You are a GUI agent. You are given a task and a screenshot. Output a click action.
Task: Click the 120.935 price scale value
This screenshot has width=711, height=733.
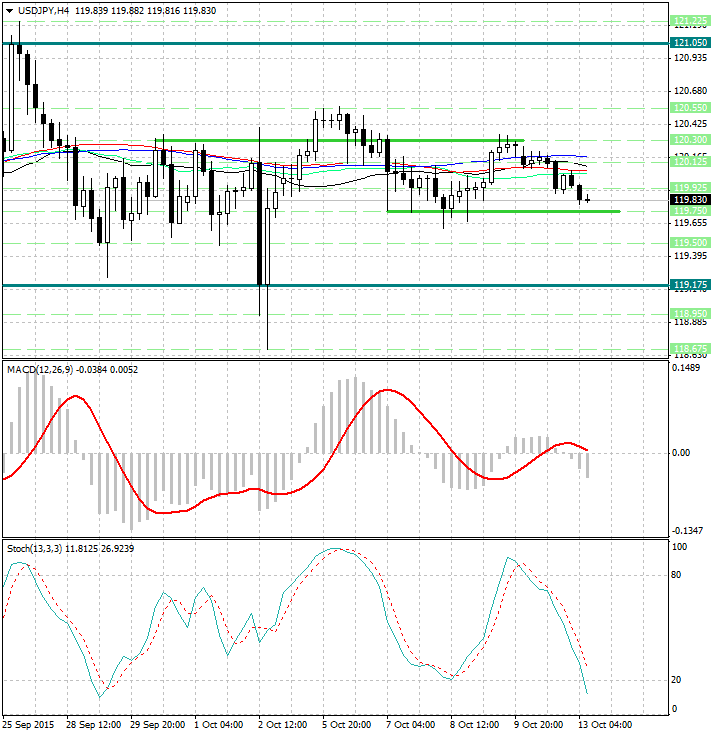tap(690, 58)
